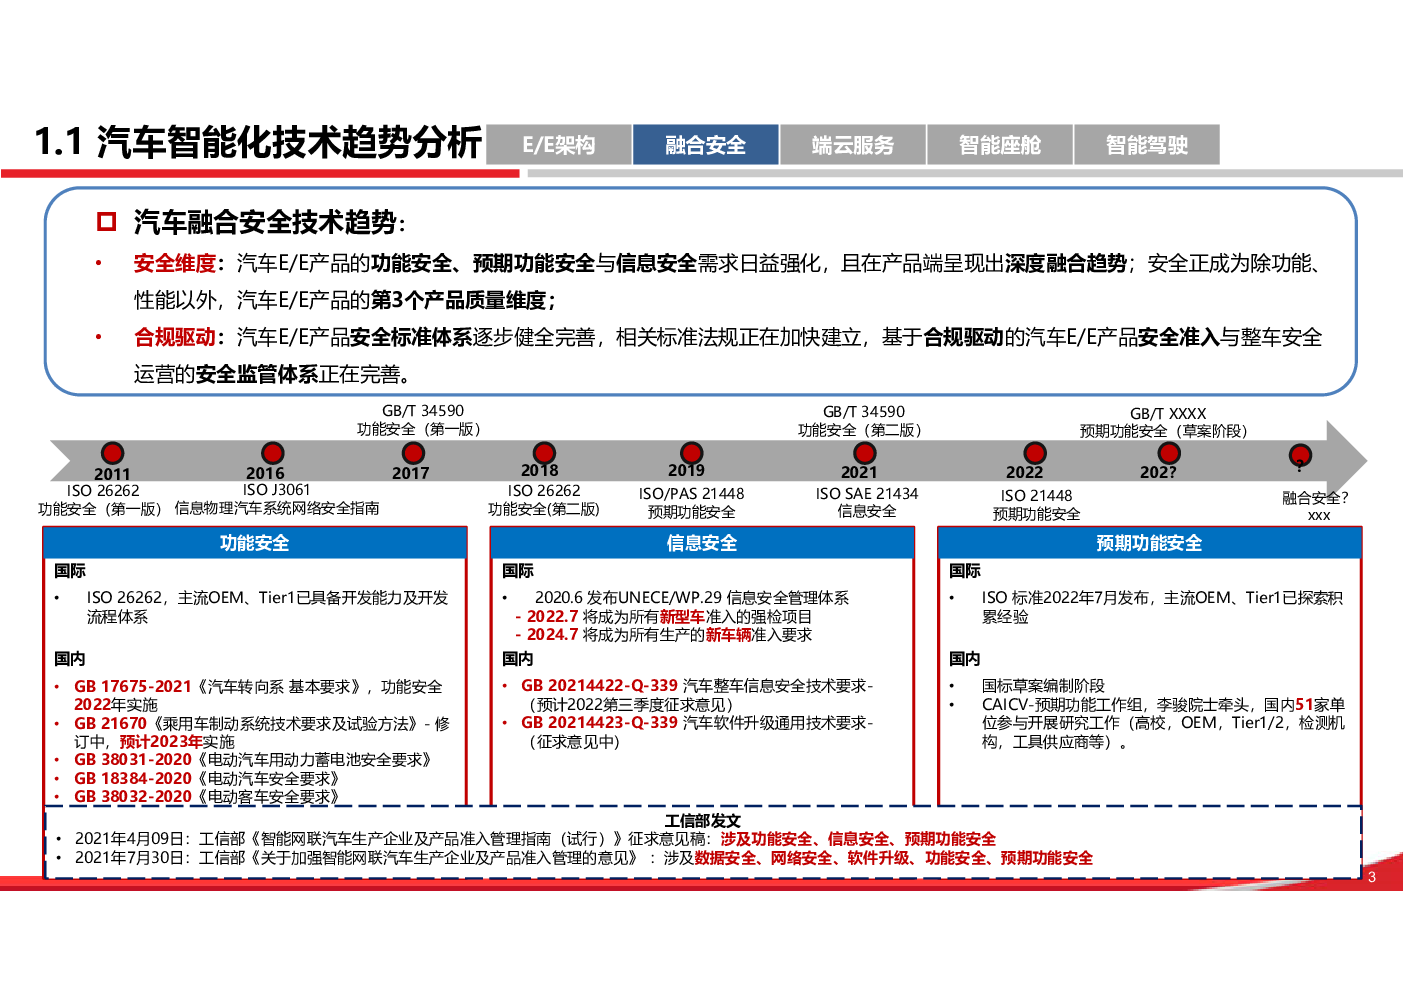Click the 信息安全 blue column header

702,543
